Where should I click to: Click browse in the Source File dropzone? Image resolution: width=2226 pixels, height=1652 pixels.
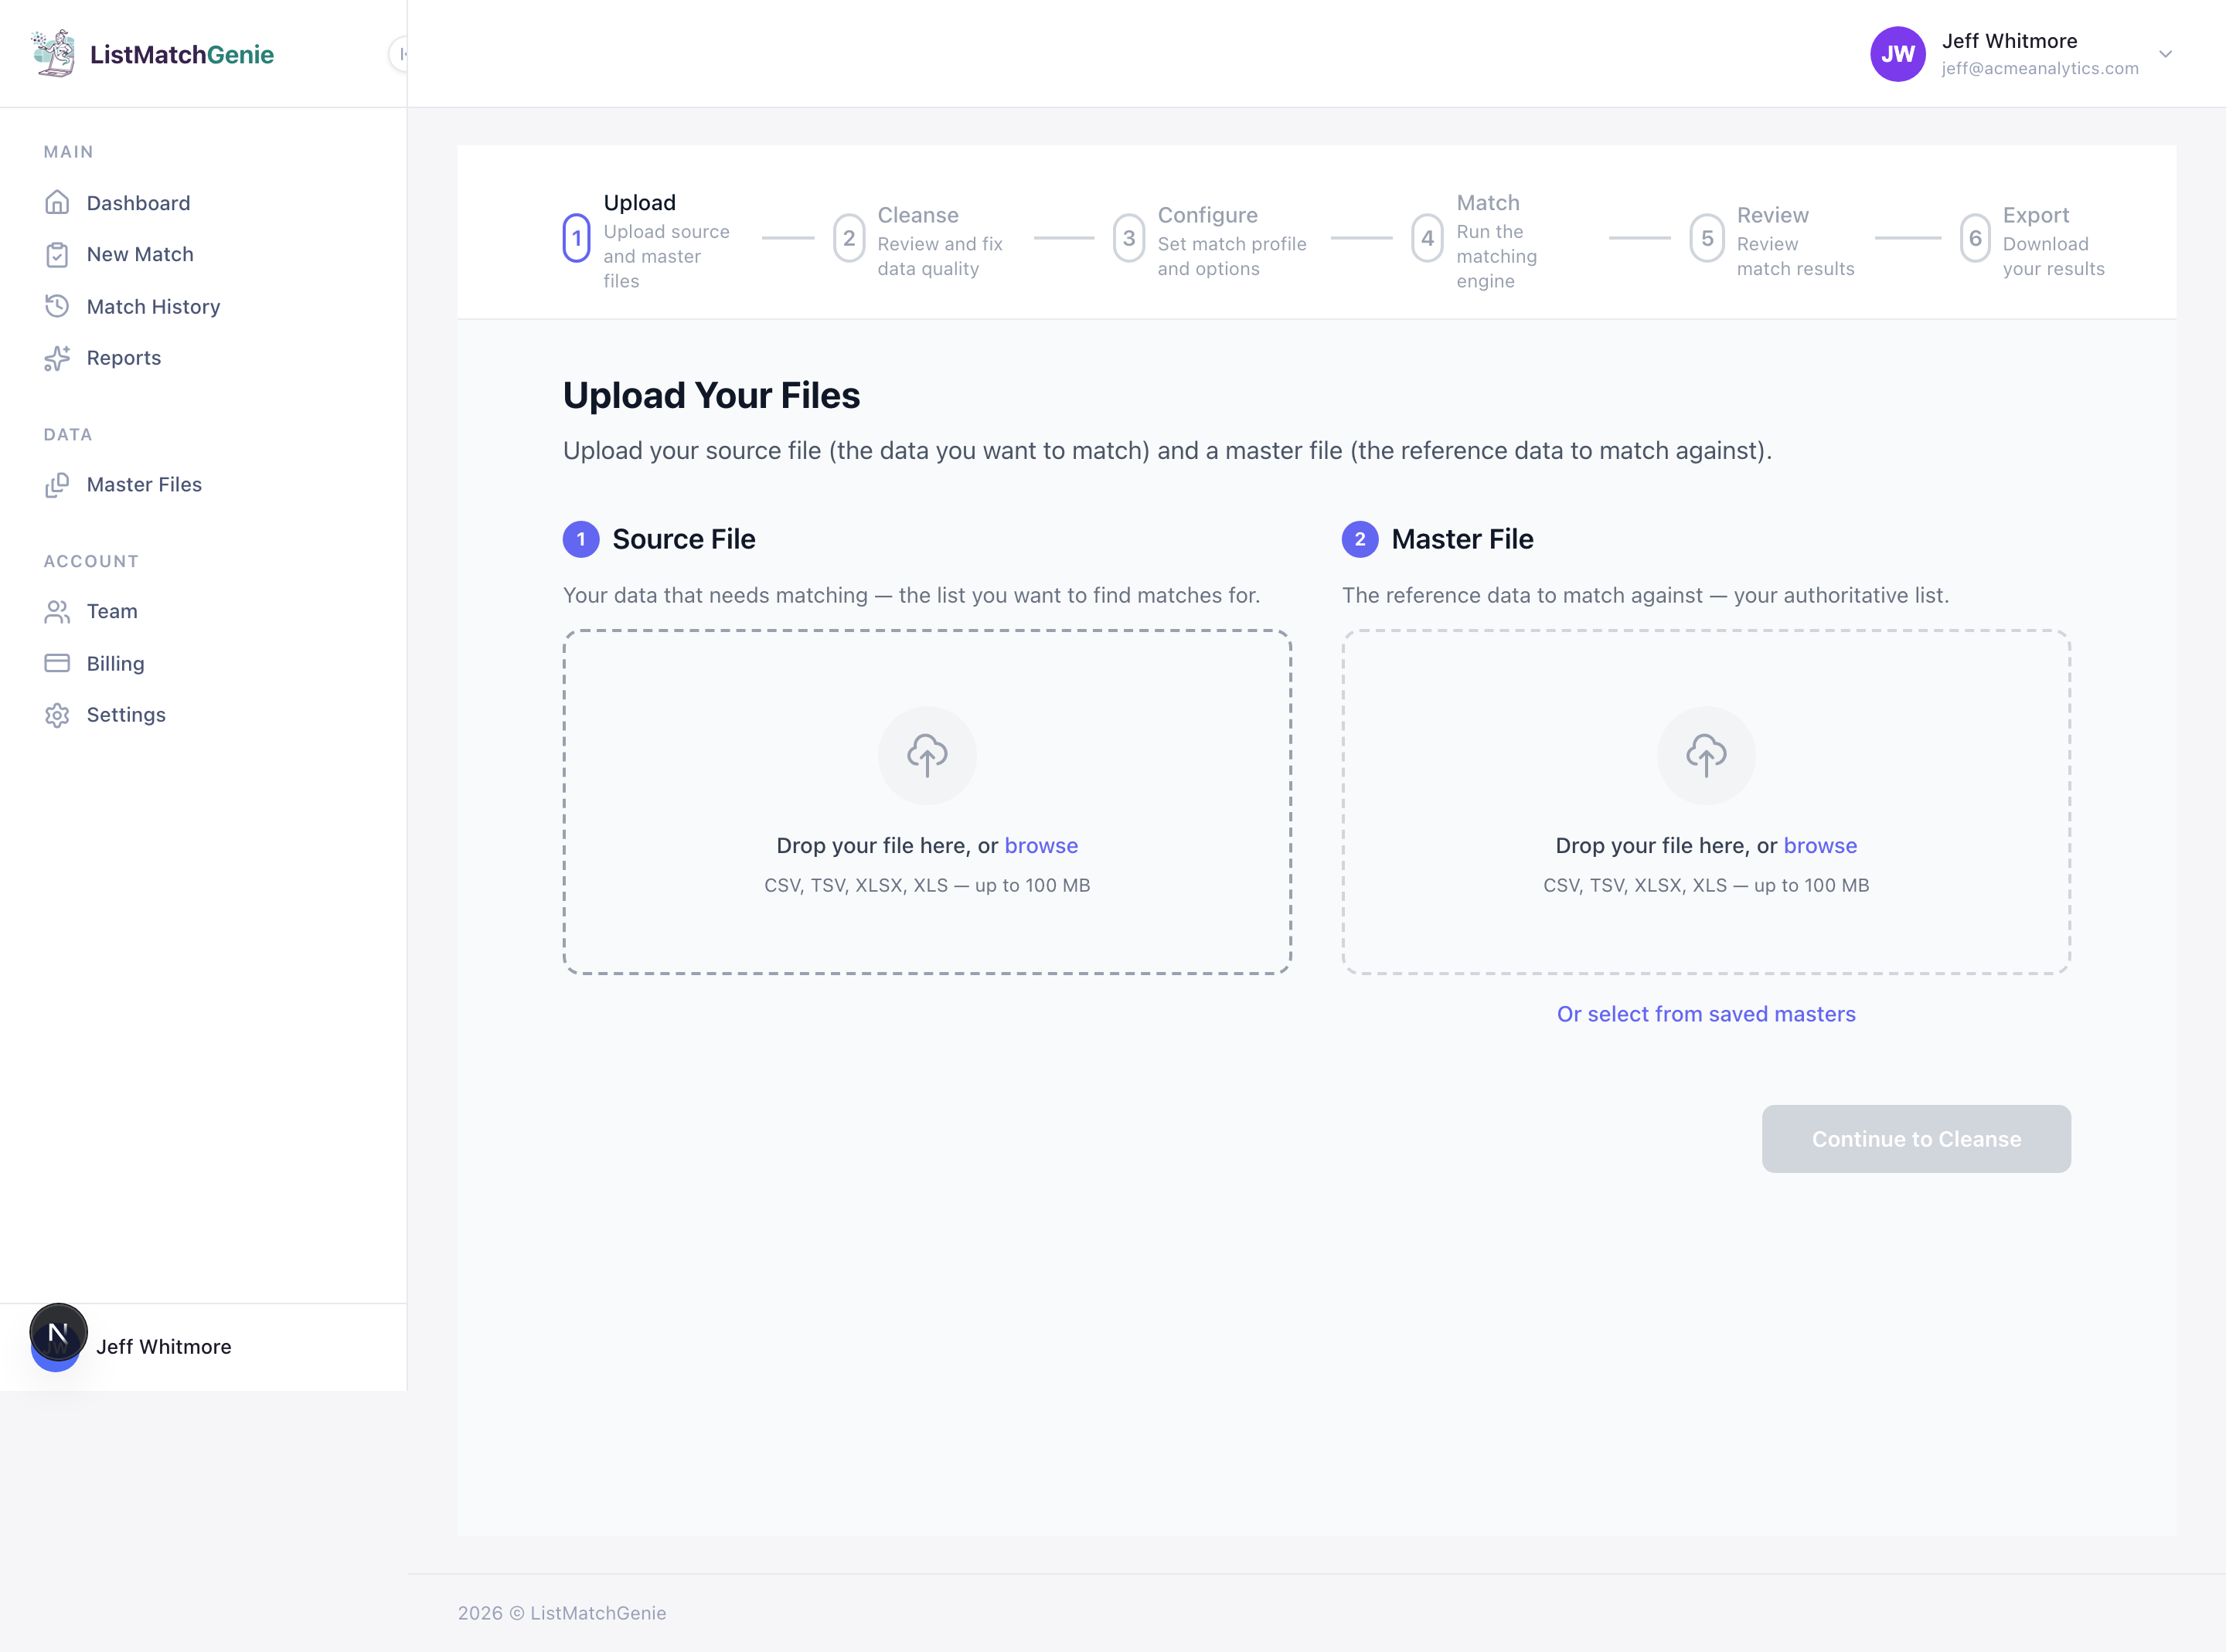click(x=1041, y=845)
